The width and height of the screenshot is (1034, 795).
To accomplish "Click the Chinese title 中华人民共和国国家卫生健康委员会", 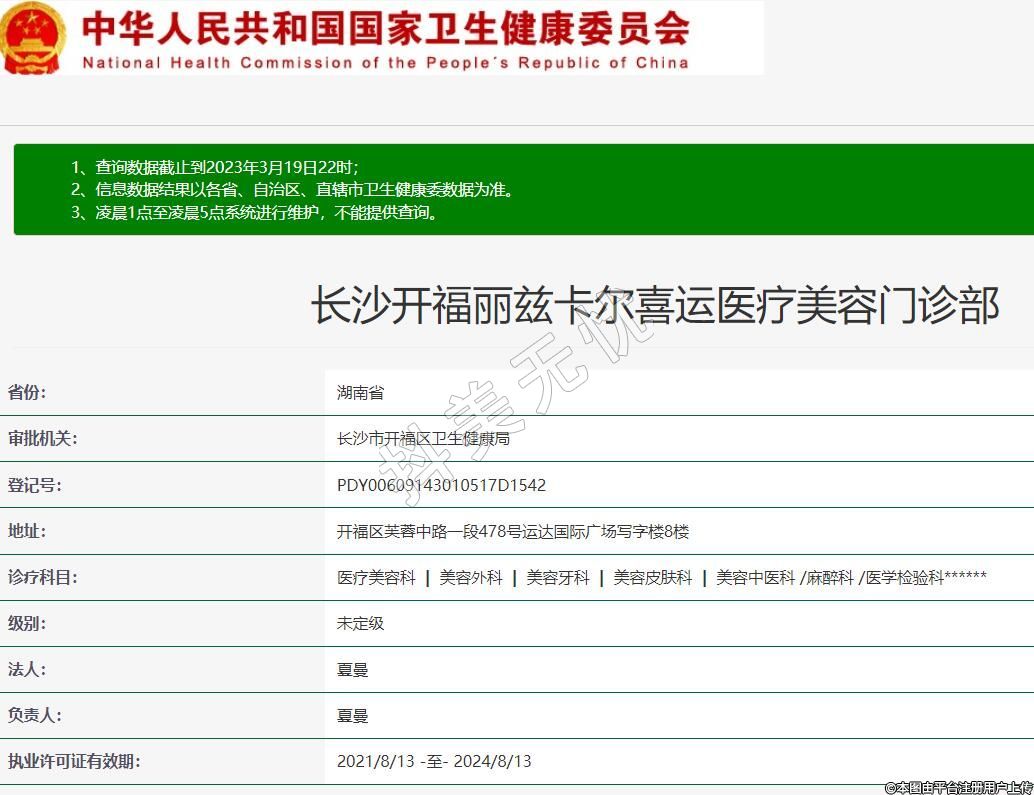I will pyautogui.click(x=385, y=28).
